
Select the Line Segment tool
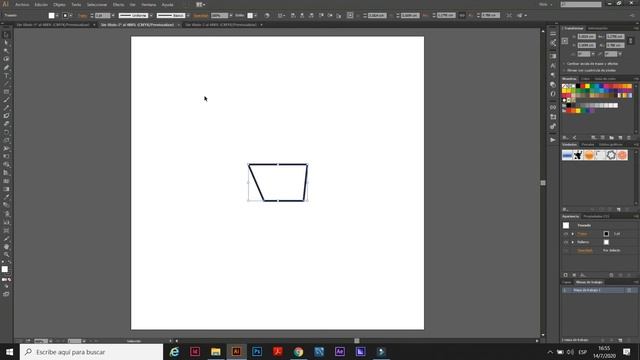pos(6,84)
